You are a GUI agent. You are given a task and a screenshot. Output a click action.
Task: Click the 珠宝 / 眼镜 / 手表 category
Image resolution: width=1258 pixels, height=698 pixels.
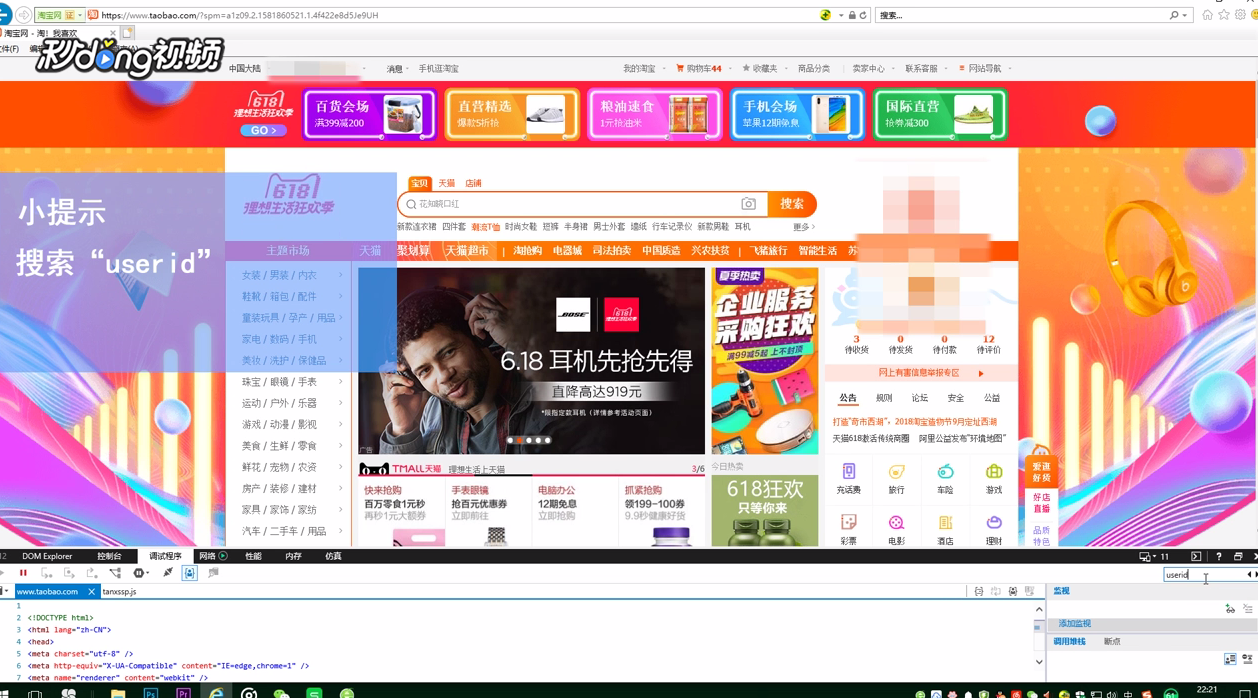click(279, 382)
